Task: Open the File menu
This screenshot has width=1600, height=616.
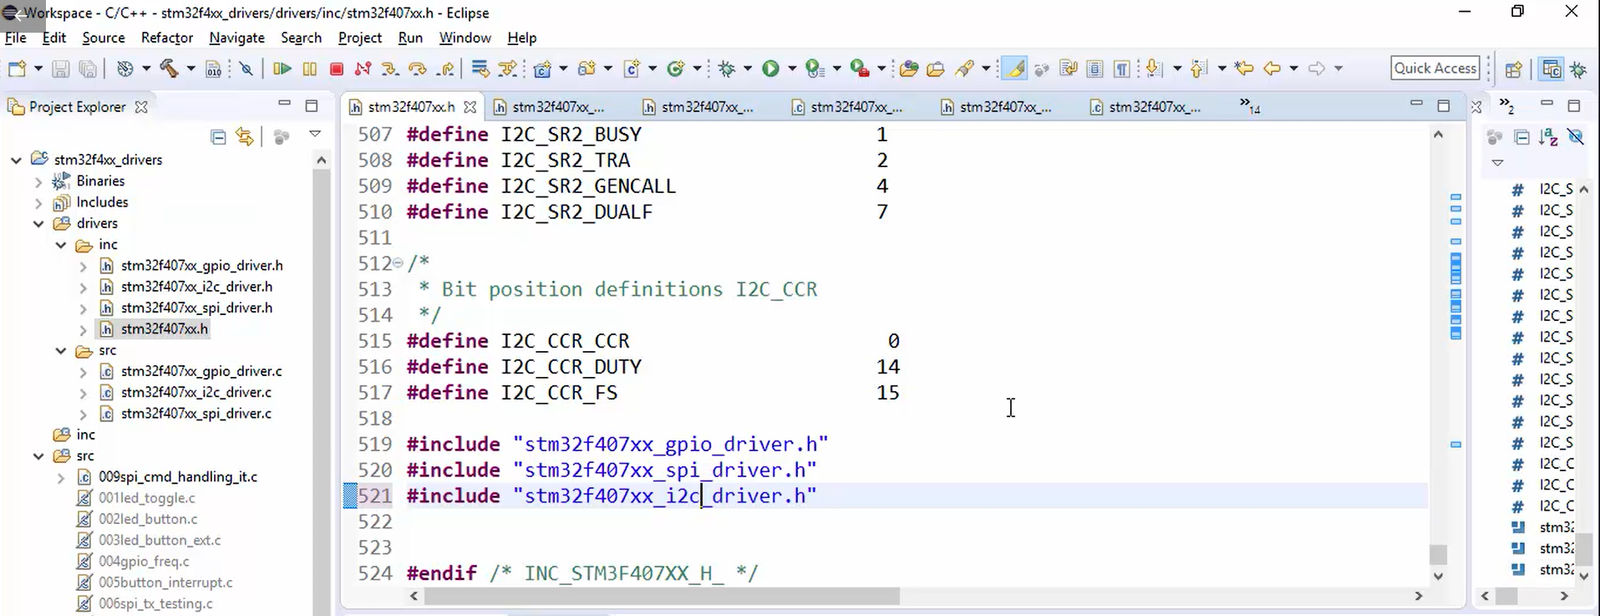Action: [x=16, y=38]
